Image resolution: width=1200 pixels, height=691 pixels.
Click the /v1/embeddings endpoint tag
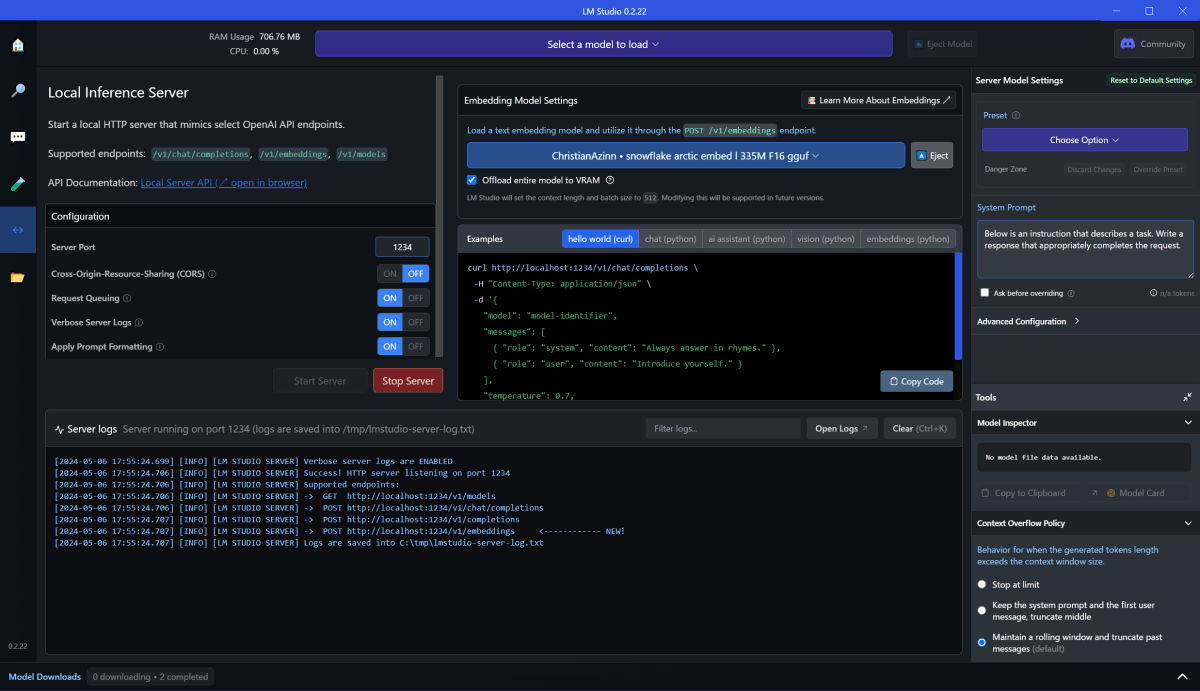click(x=294, y=154)
